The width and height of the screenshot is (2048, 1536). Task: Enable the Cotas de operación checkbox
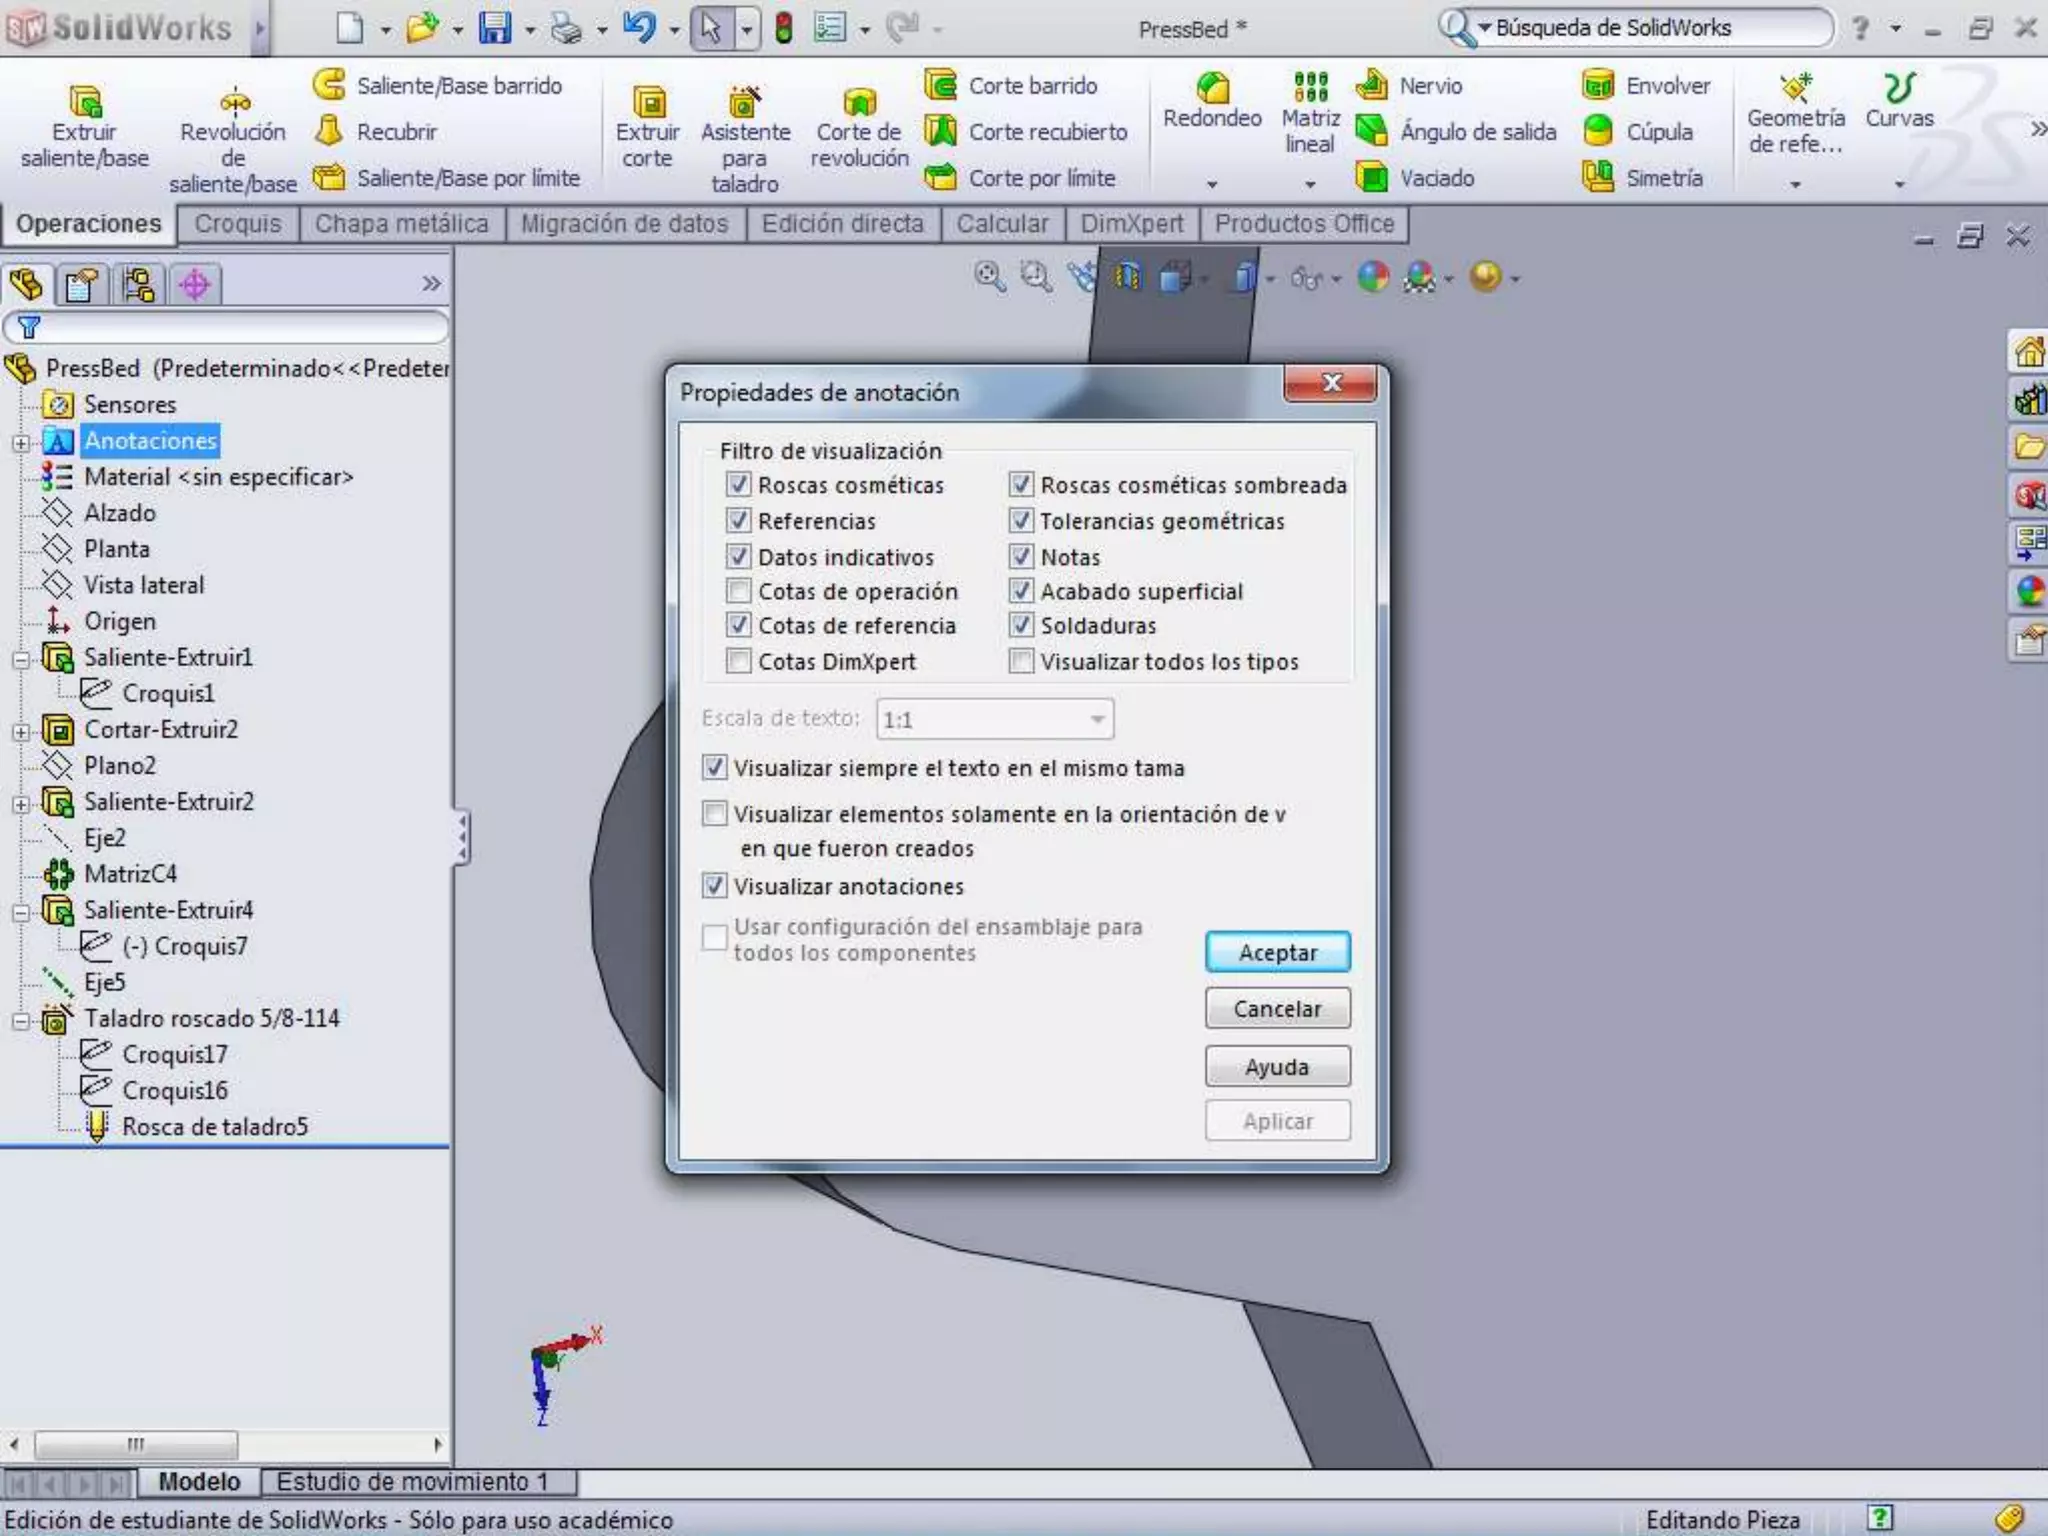[x=739, y=591]
